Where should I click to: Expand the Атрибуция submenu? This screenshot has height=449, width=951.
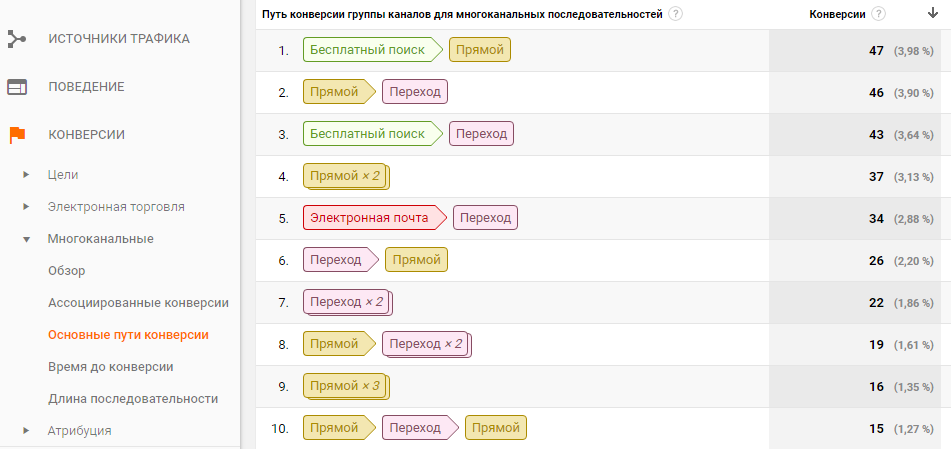pyautogui.click(x=26, y=431)
